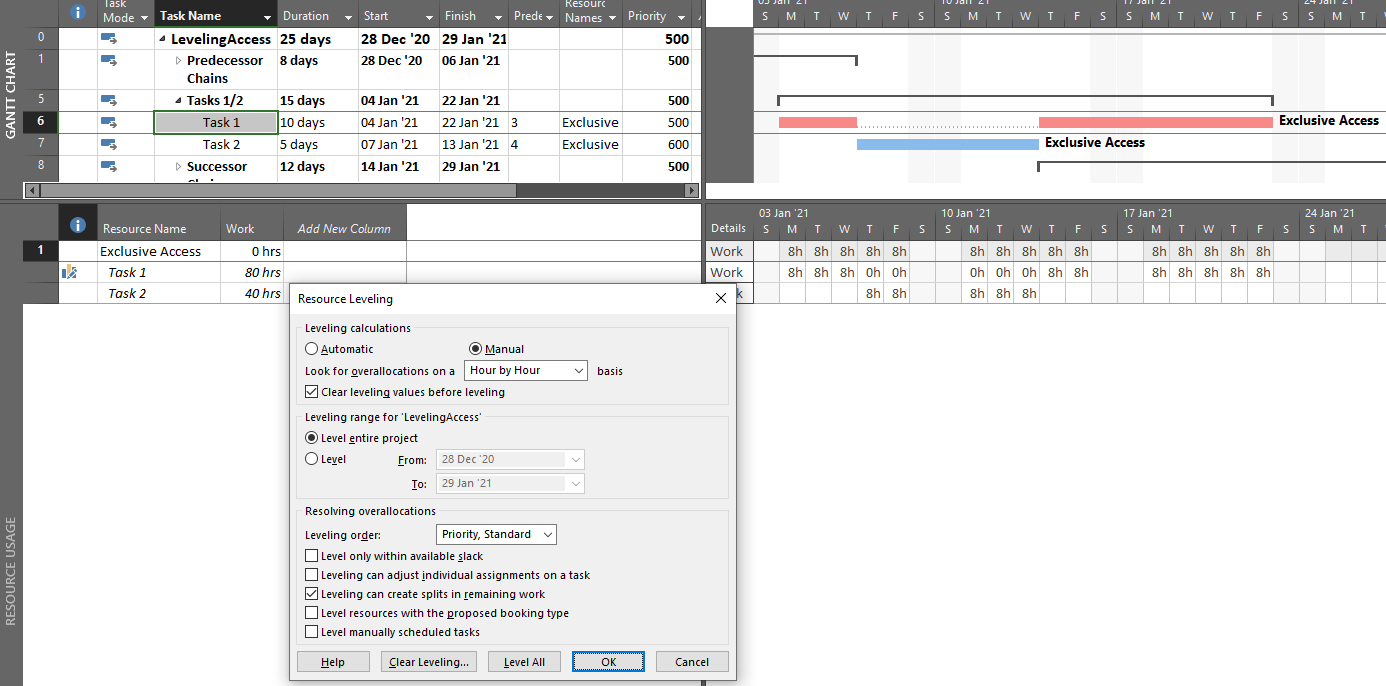Screen dimensions: 1386x686
Task: Click scroll left arrow on Gantt table scrollbar
Action: pyautogui.click(x=32, y=190)
